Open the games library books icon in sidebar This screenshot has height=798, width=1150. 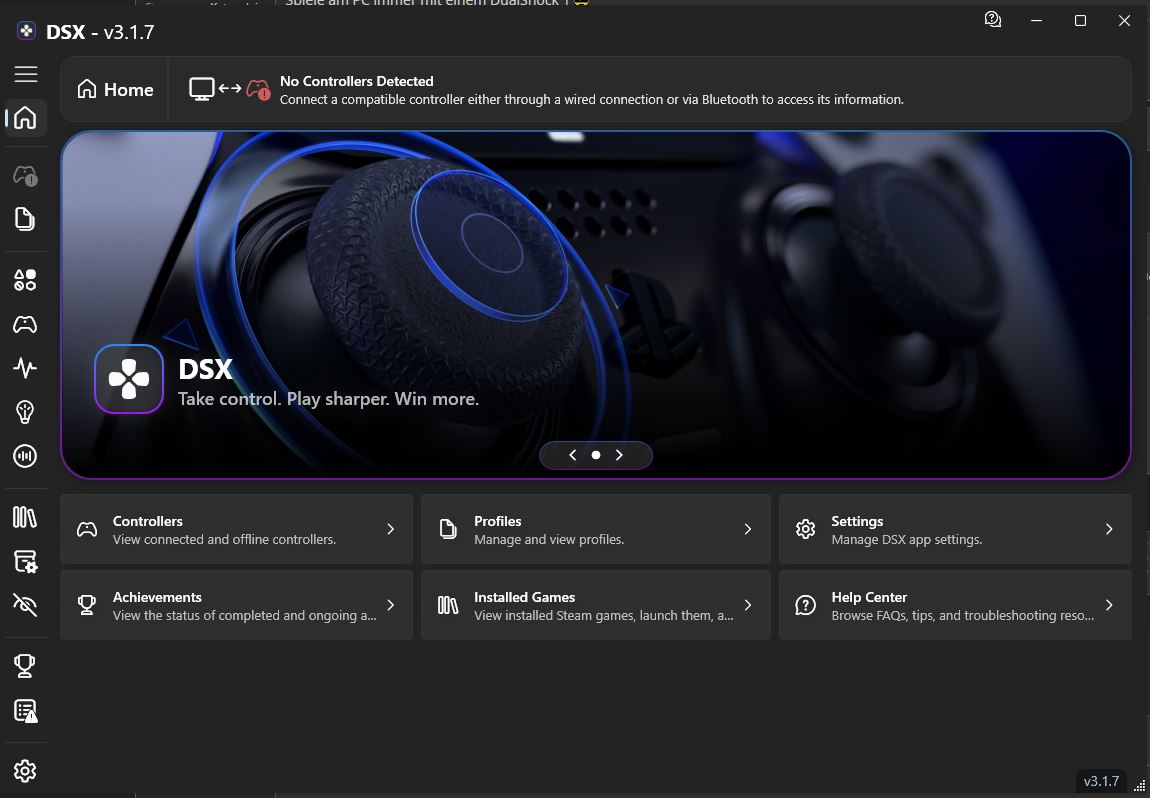26,517
